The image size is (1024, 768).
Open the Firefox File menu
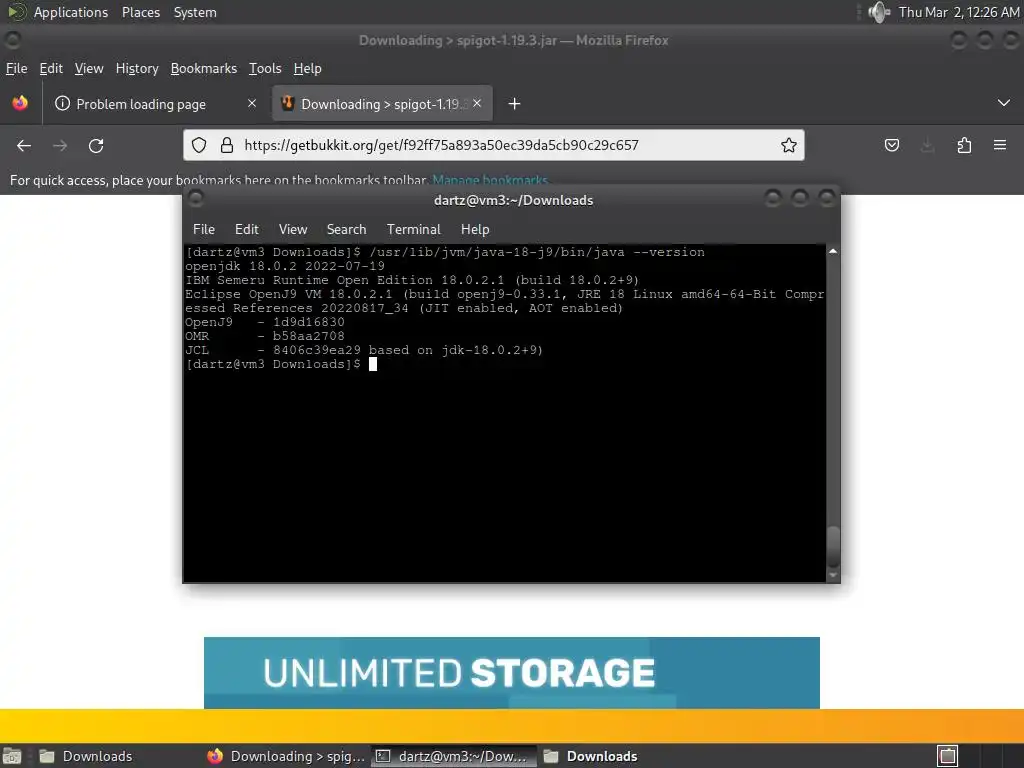click(16, 69)
